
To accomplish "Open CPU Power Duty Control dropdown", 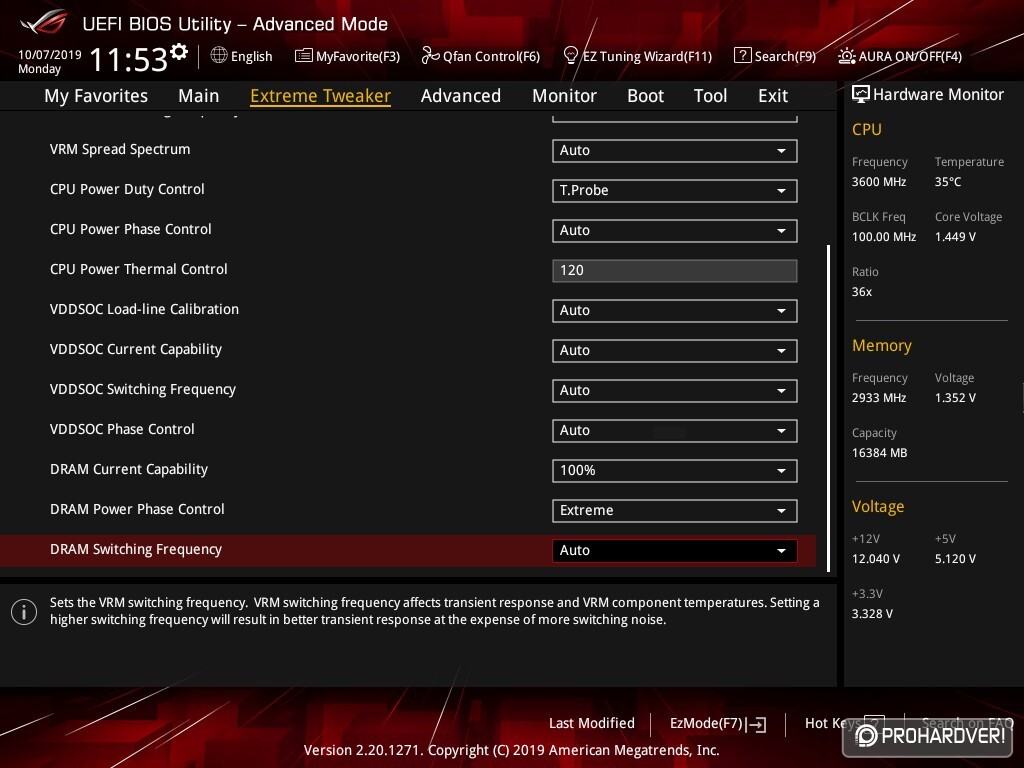I will click(x=675, y=190).
